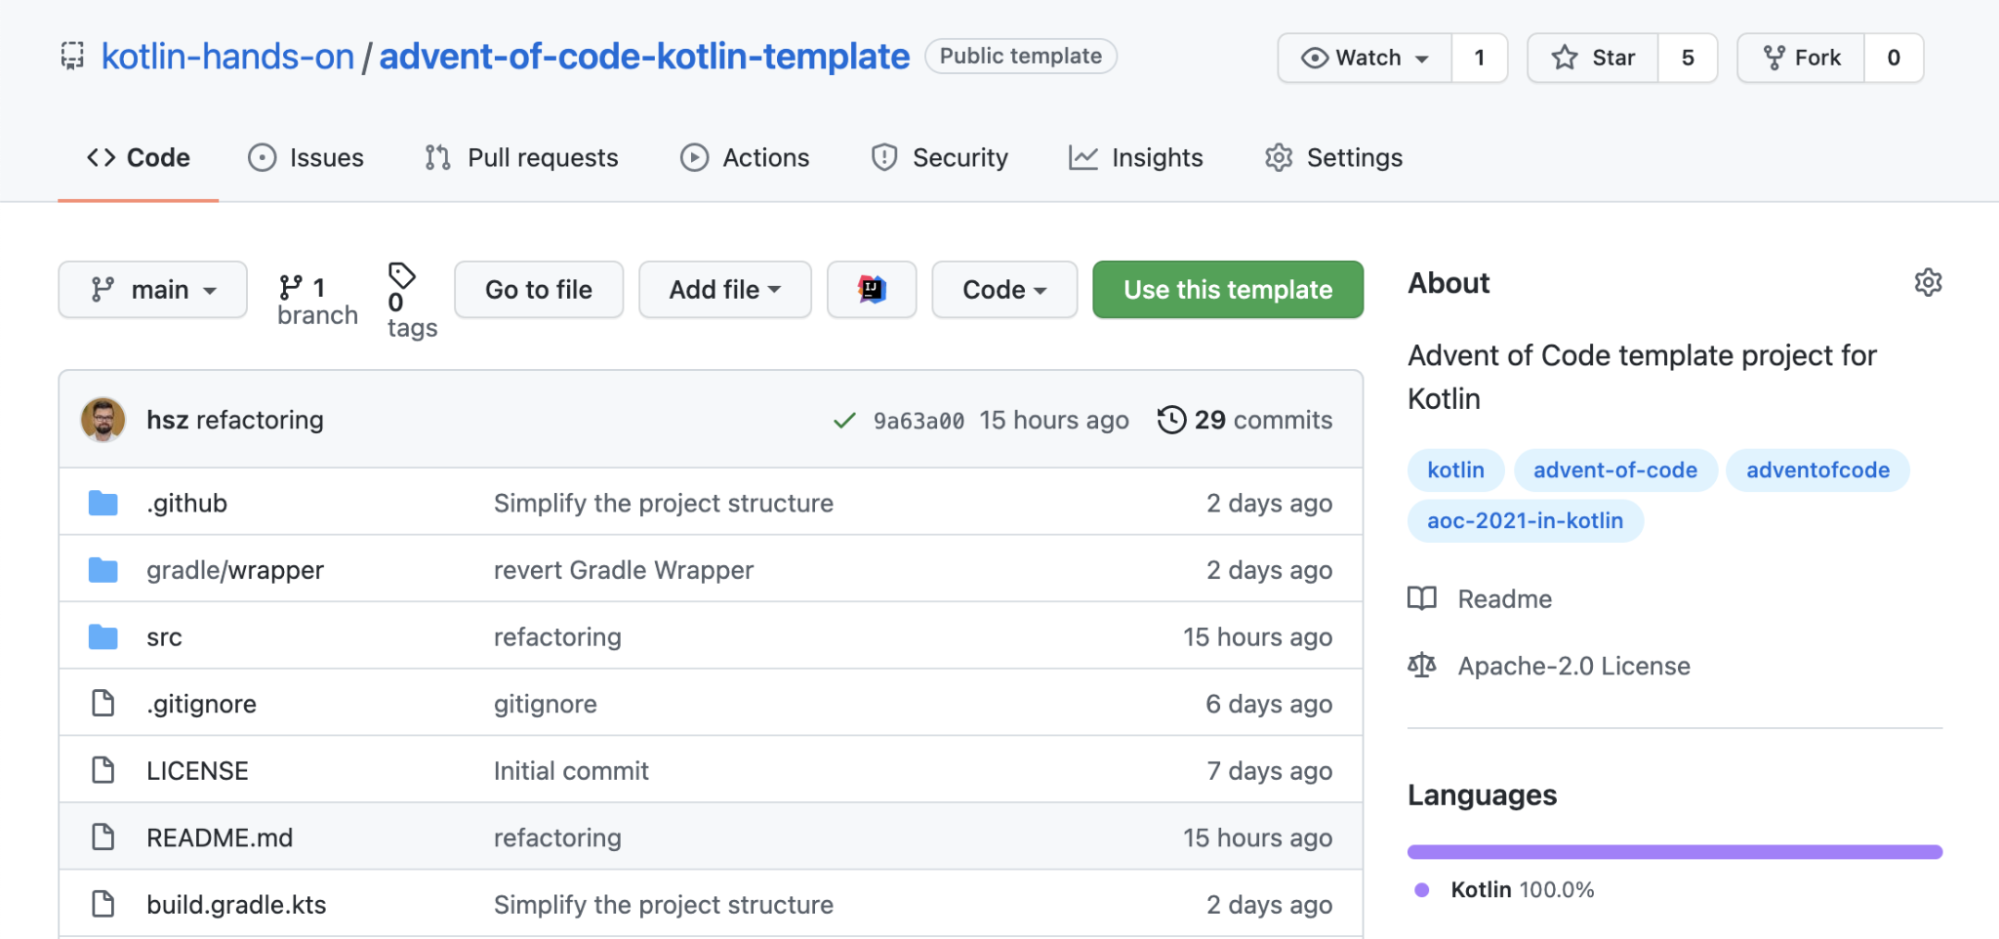The width and height of the screenshot is (1999, 939).
Task: Open the LICENSE file
Action: (x=197, y=771)
